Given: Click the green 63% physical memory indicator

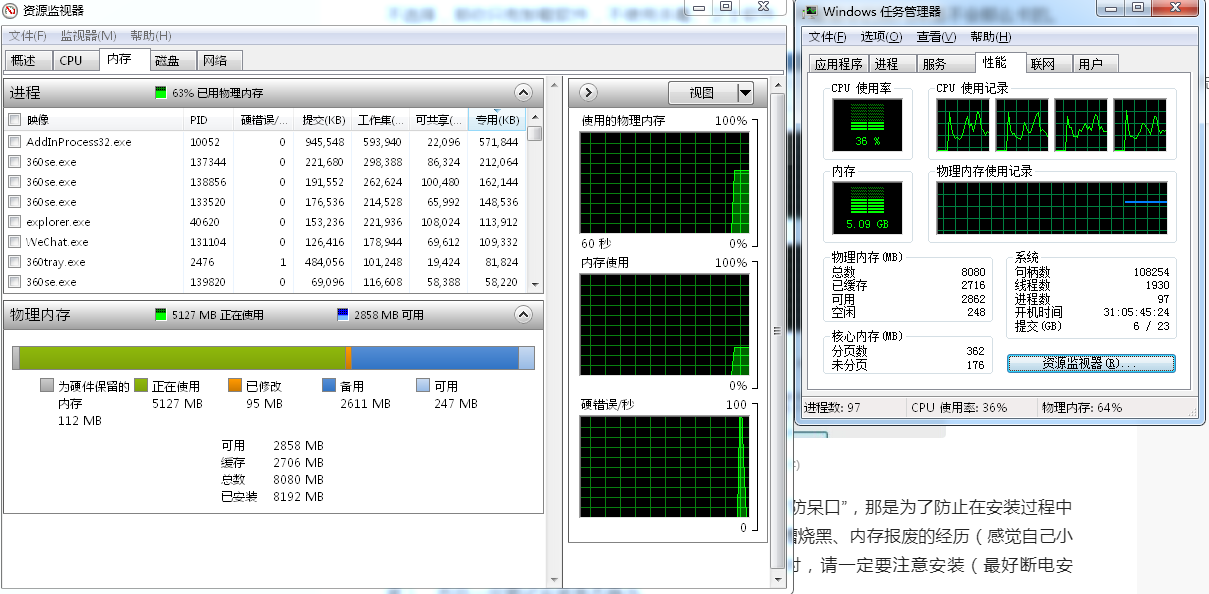Looking at the screenshot, I should [x=161, y=92].
